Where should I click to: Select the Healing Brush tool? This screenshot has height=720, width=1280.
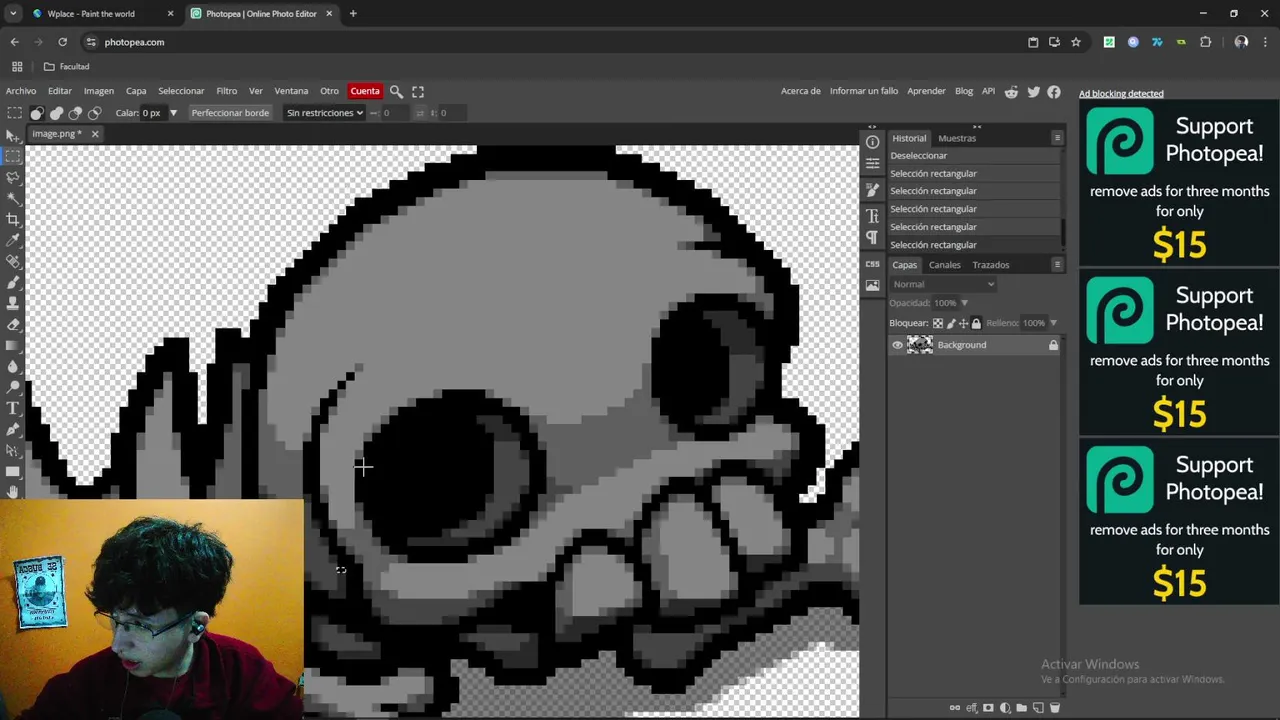pos(13,261)
